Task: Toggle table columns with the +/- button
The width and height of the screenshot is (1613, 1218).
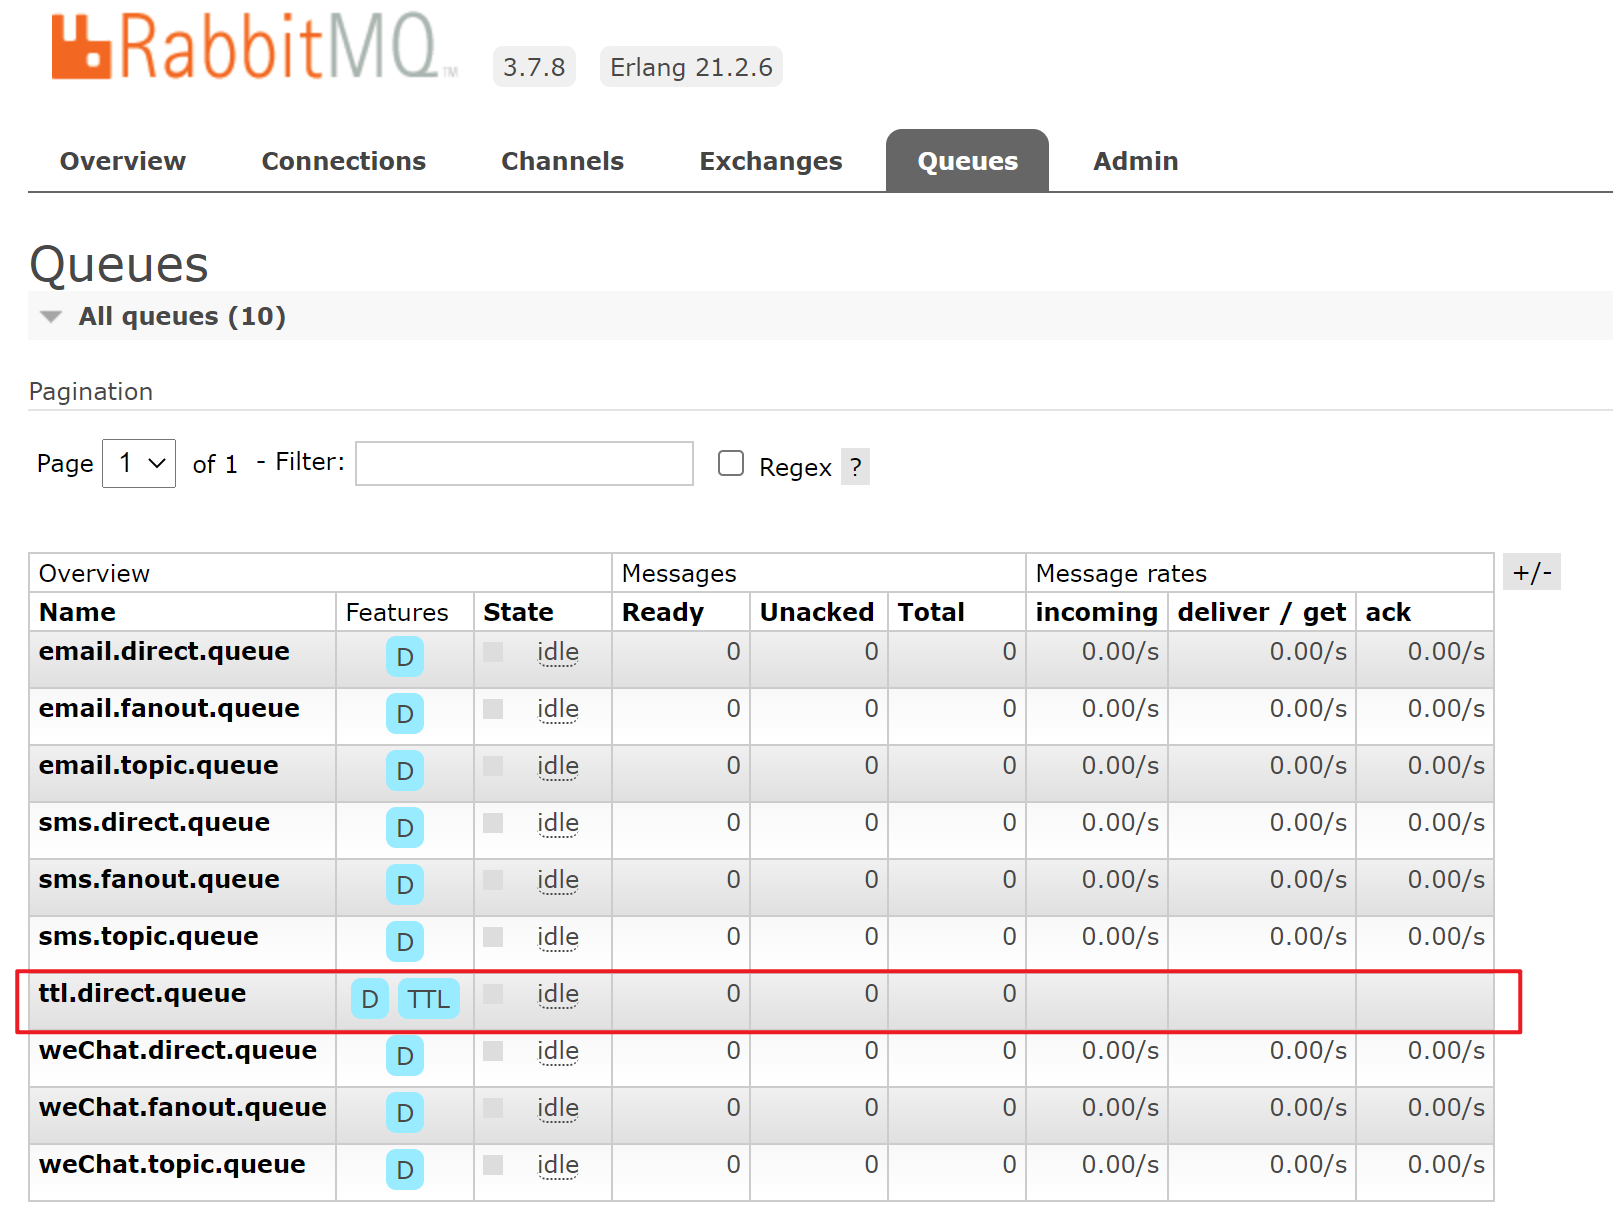Action: pos(1531,573)
